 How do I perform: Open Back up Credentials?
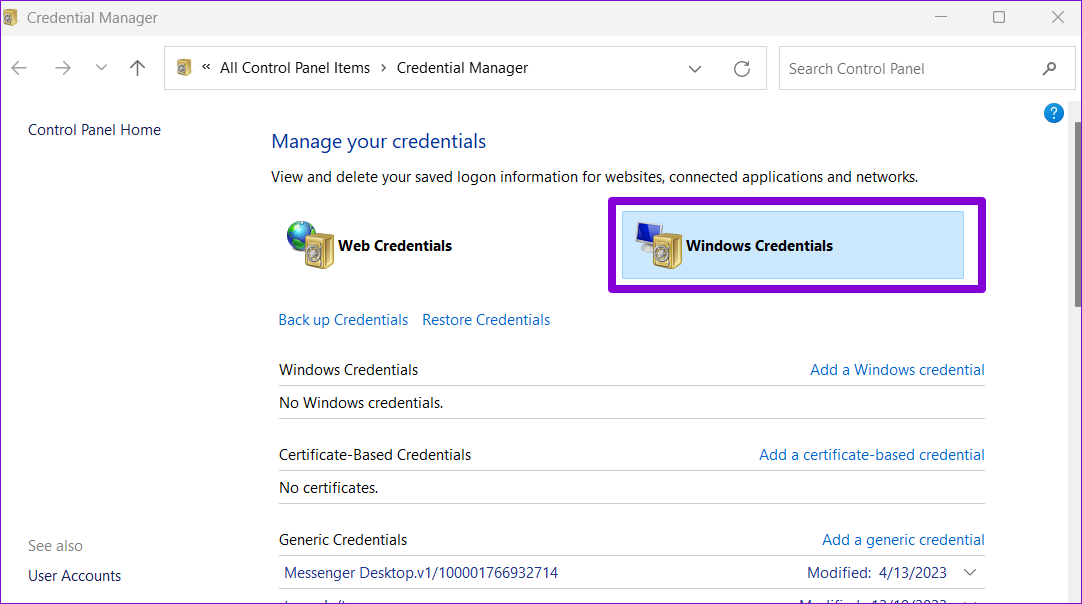[343, 320]
